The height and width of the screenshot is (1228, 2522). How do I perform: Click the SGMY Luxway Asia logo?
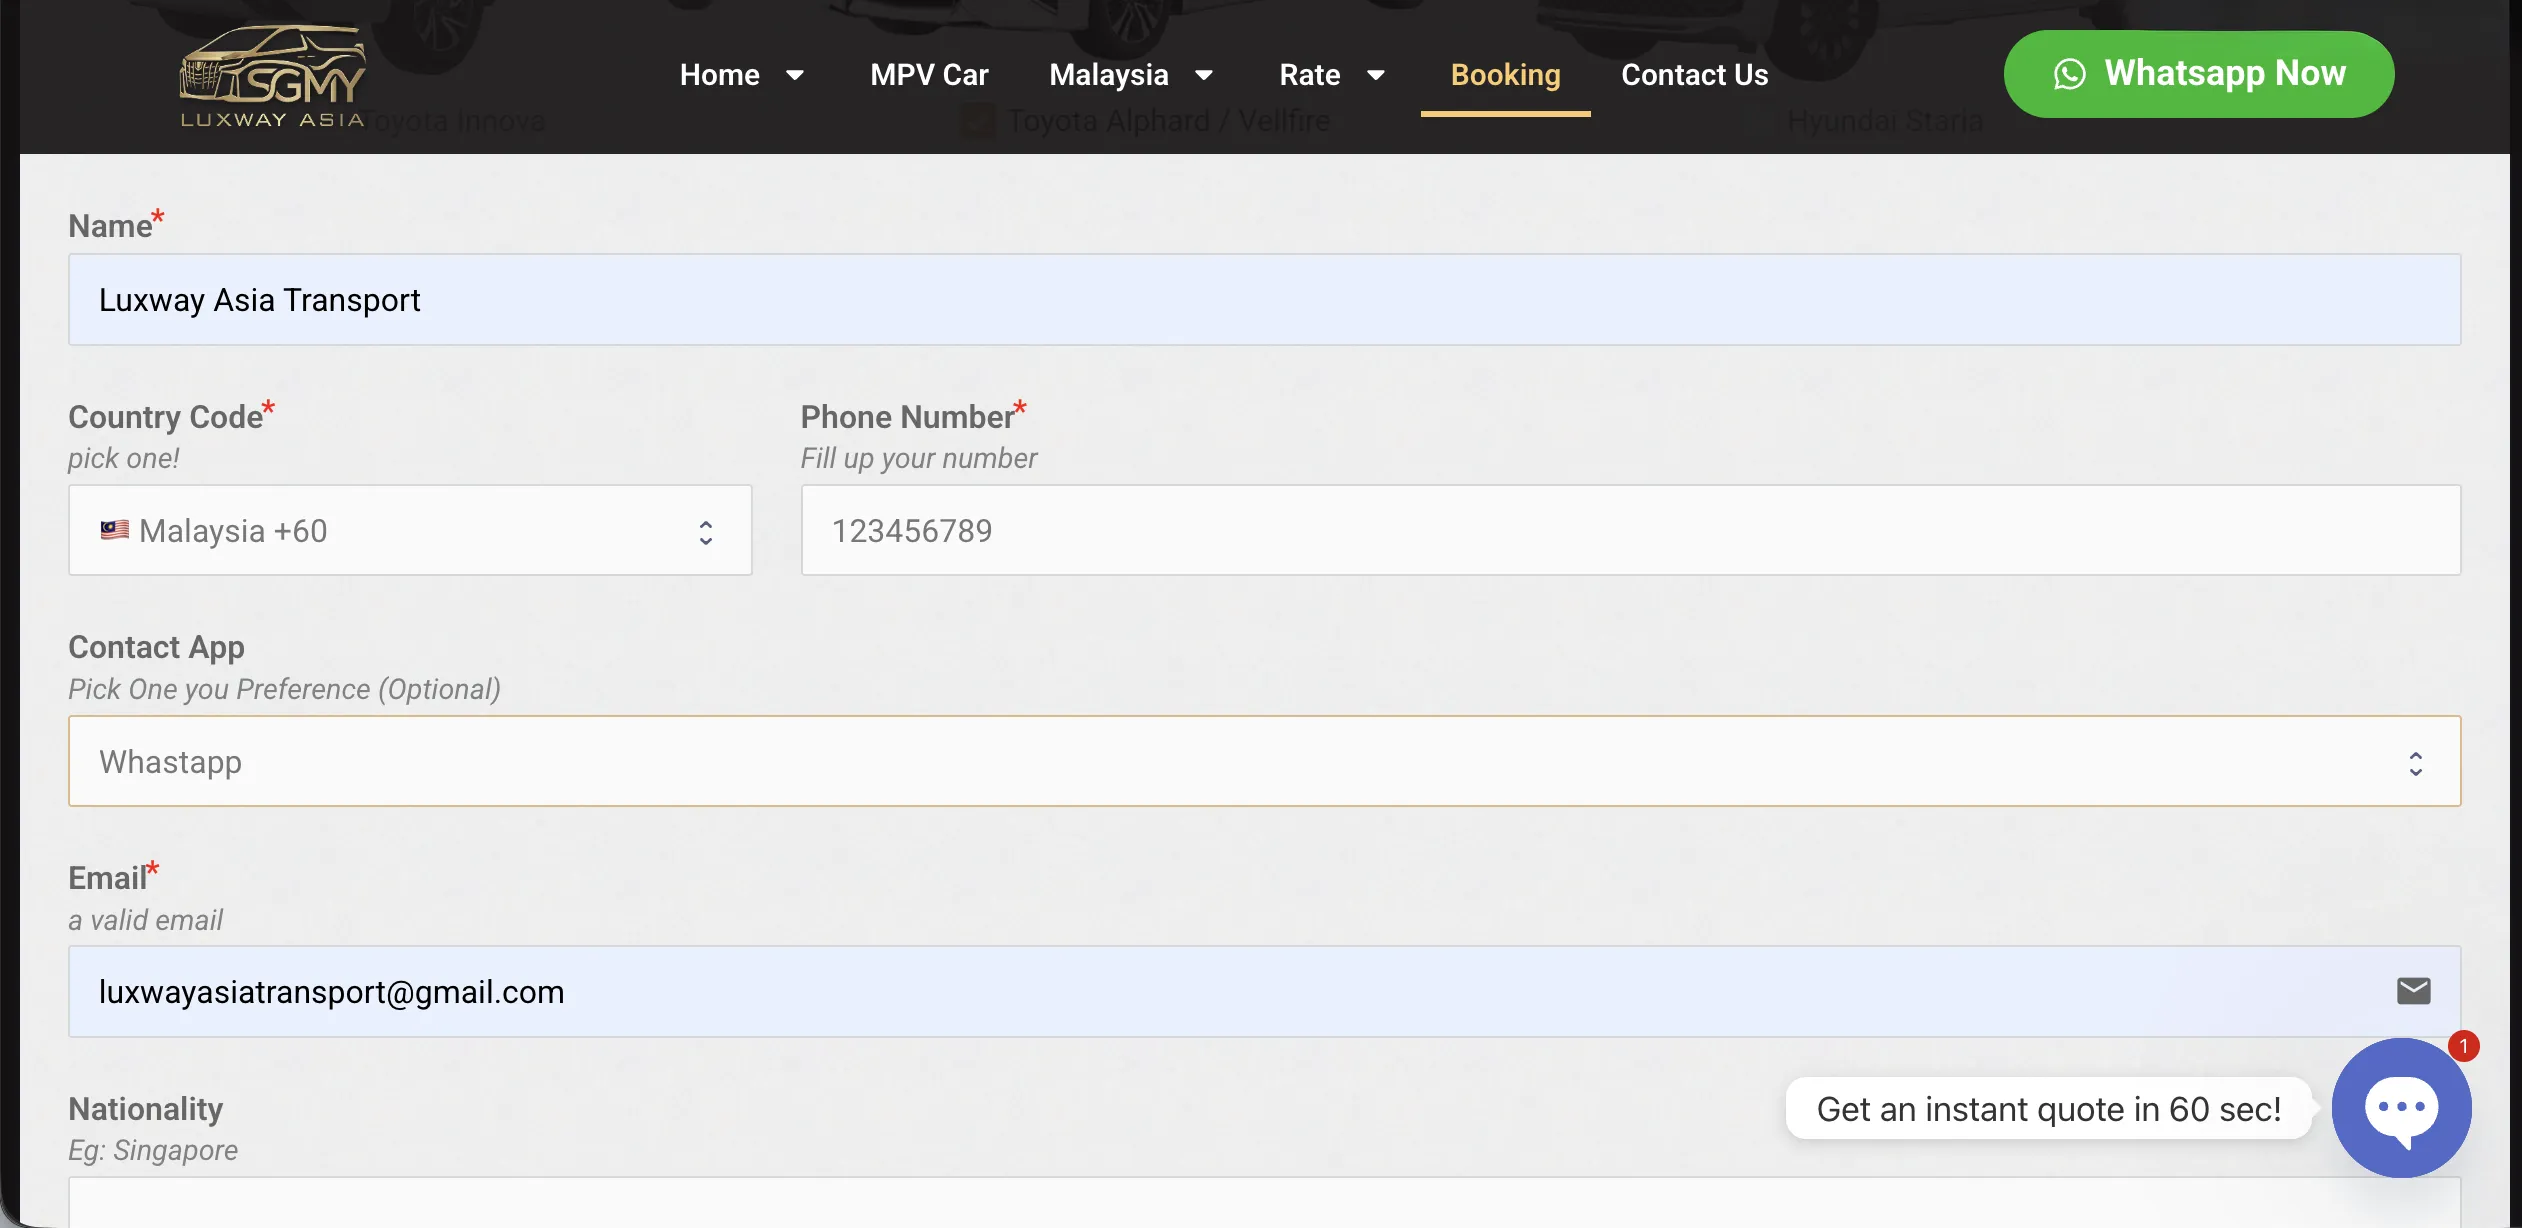[x=272, y=77]
